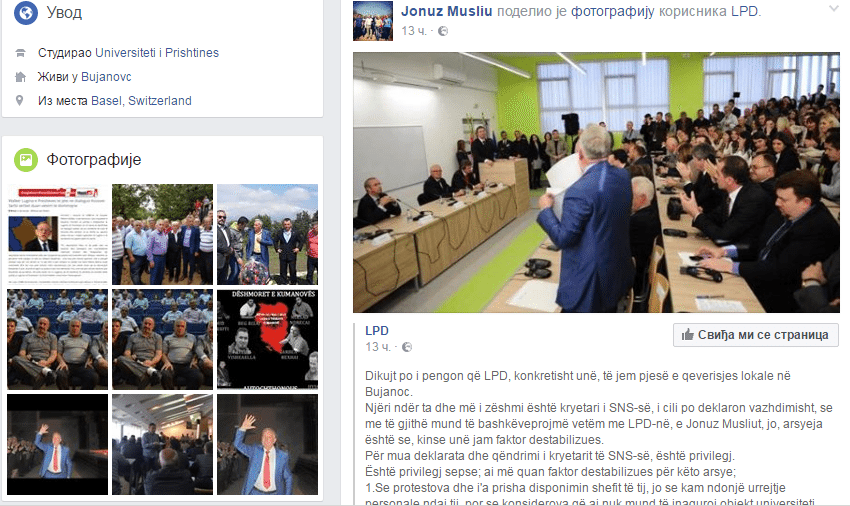Screen dimensions: 850x506
Task: Like the LPD page with Свиђа ми се страница
Action: point(756,335)
